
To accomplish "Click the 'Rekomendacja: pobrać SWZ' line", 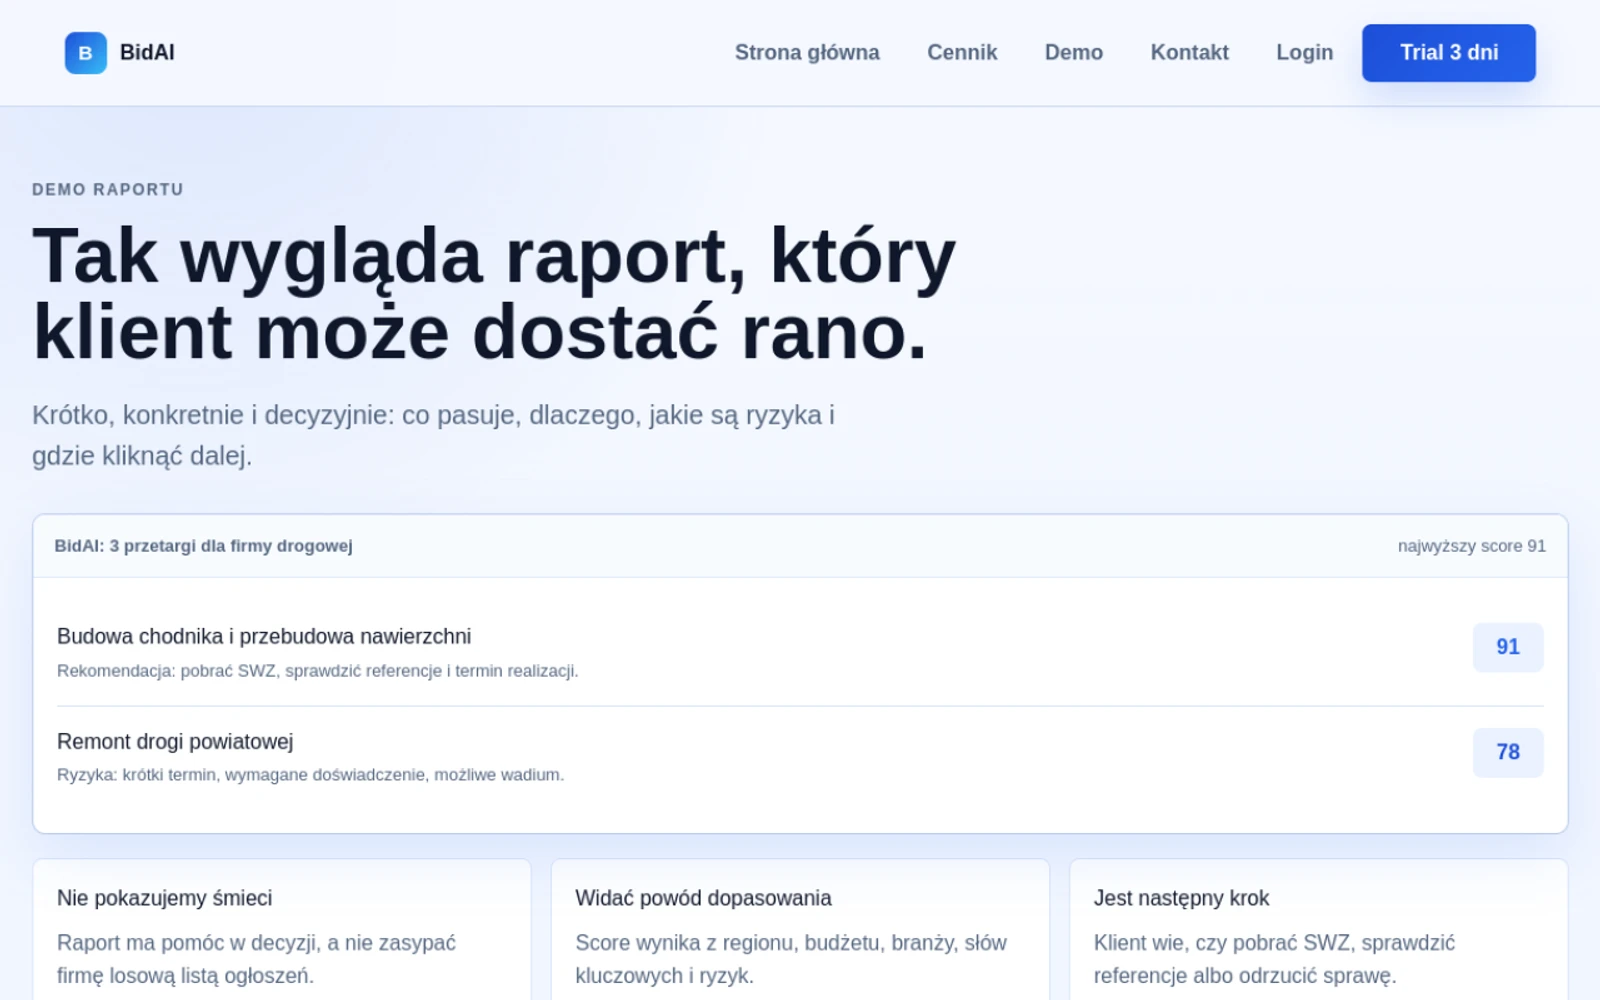I will click(318, 671).
